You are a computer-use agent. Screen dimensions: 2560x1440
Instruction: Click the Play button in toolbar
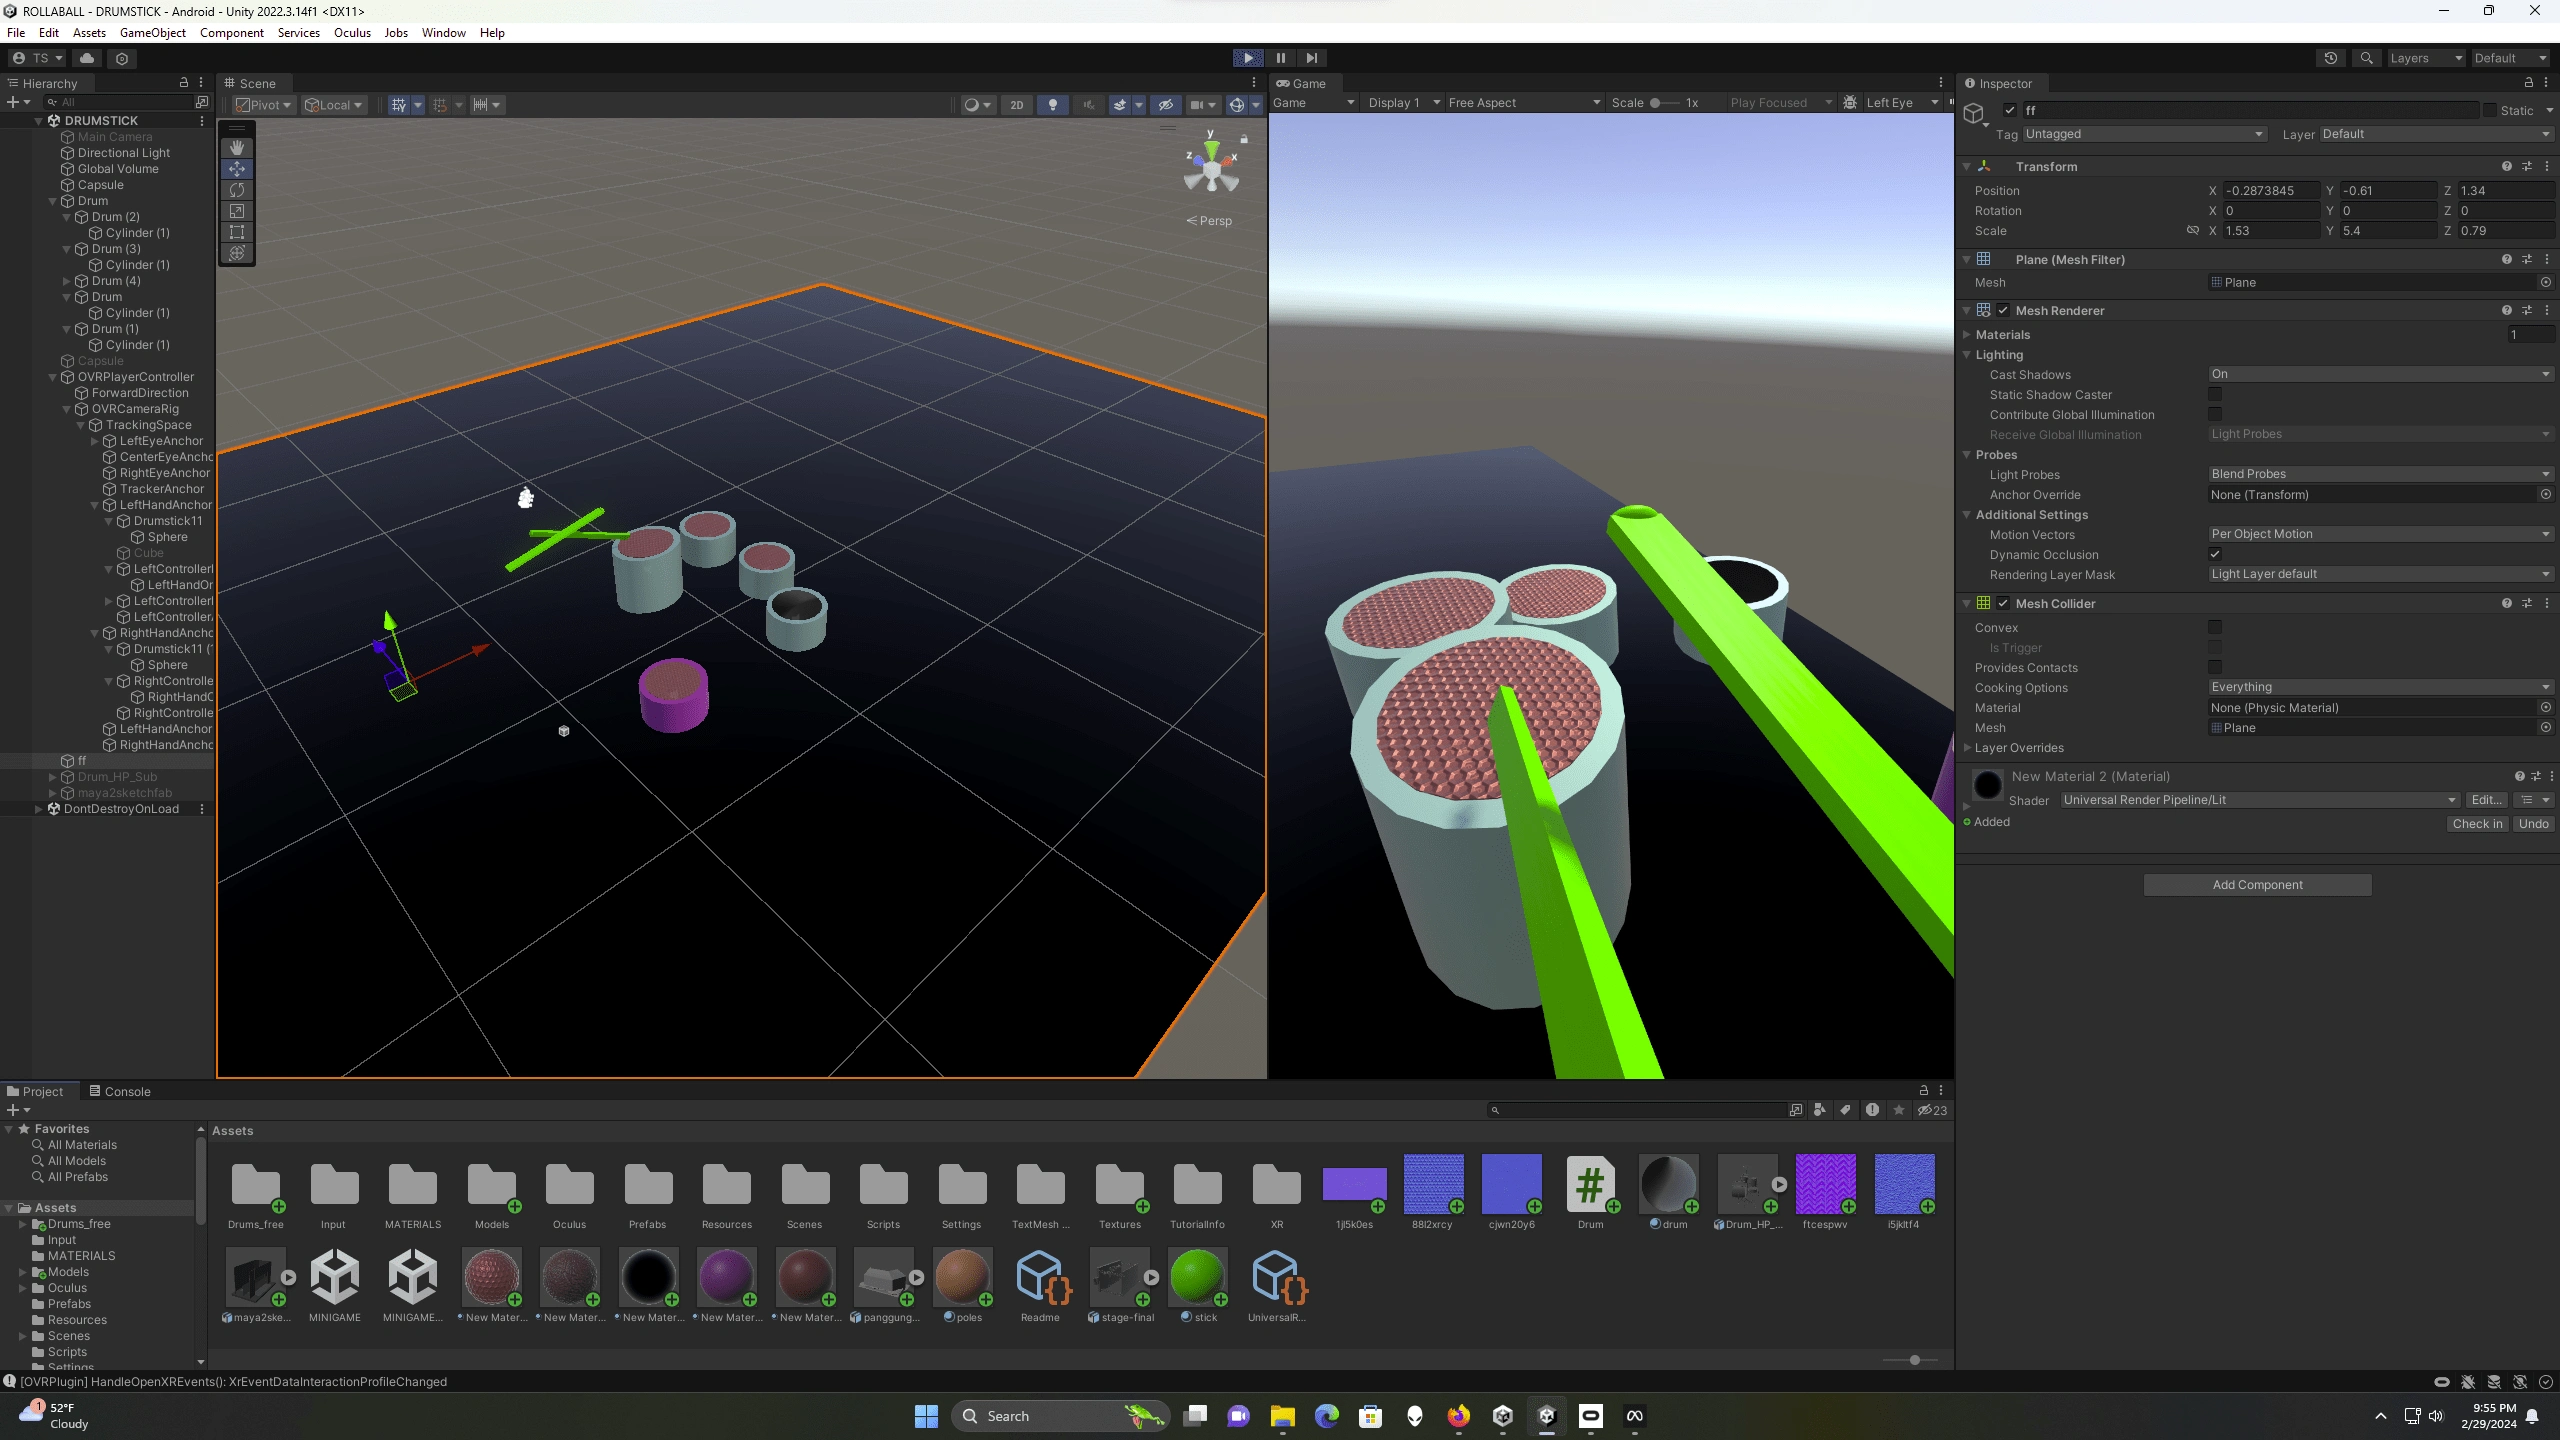pyautogui.click(x=1248, y=58)
